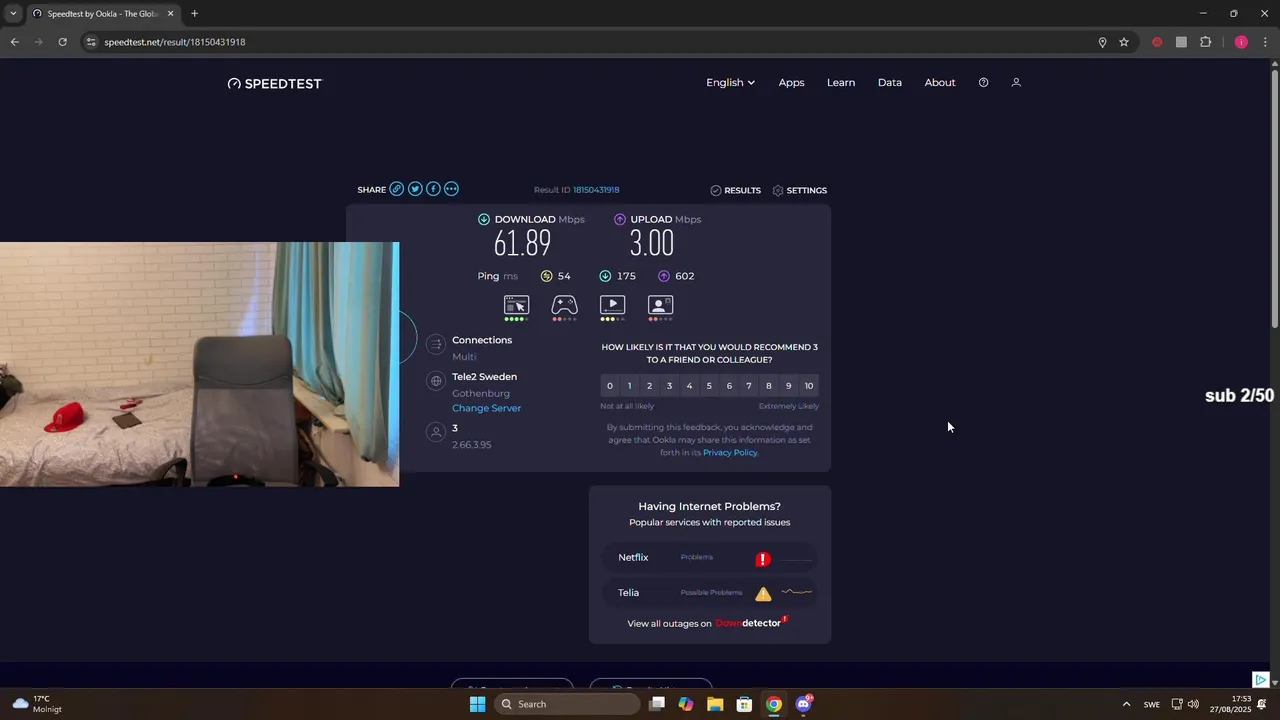1280x720 pixels.
Task: Open speed test SETTINGS
Action: 800,190
